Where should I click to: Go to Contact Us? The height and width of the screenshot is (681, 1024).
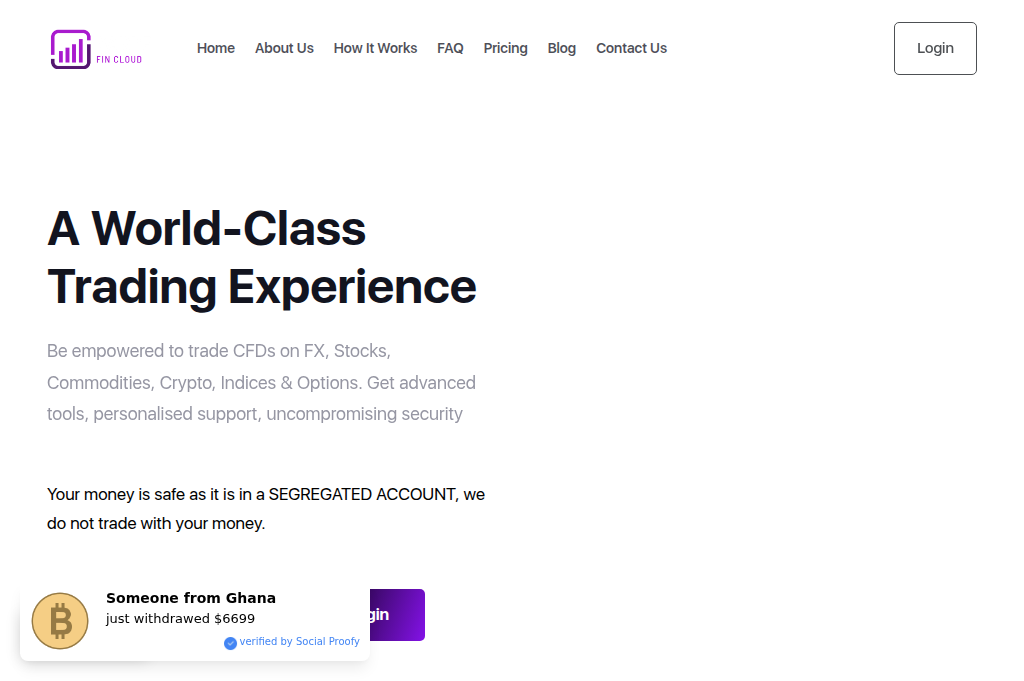point(631,48)
